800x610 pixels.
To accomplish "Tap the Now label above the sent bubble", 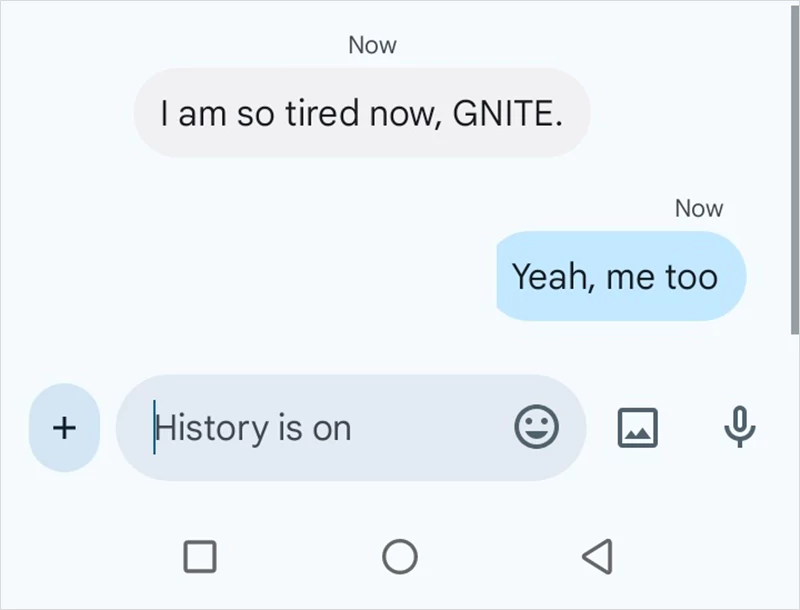I will pyautogui.click(x=698, y=208).
